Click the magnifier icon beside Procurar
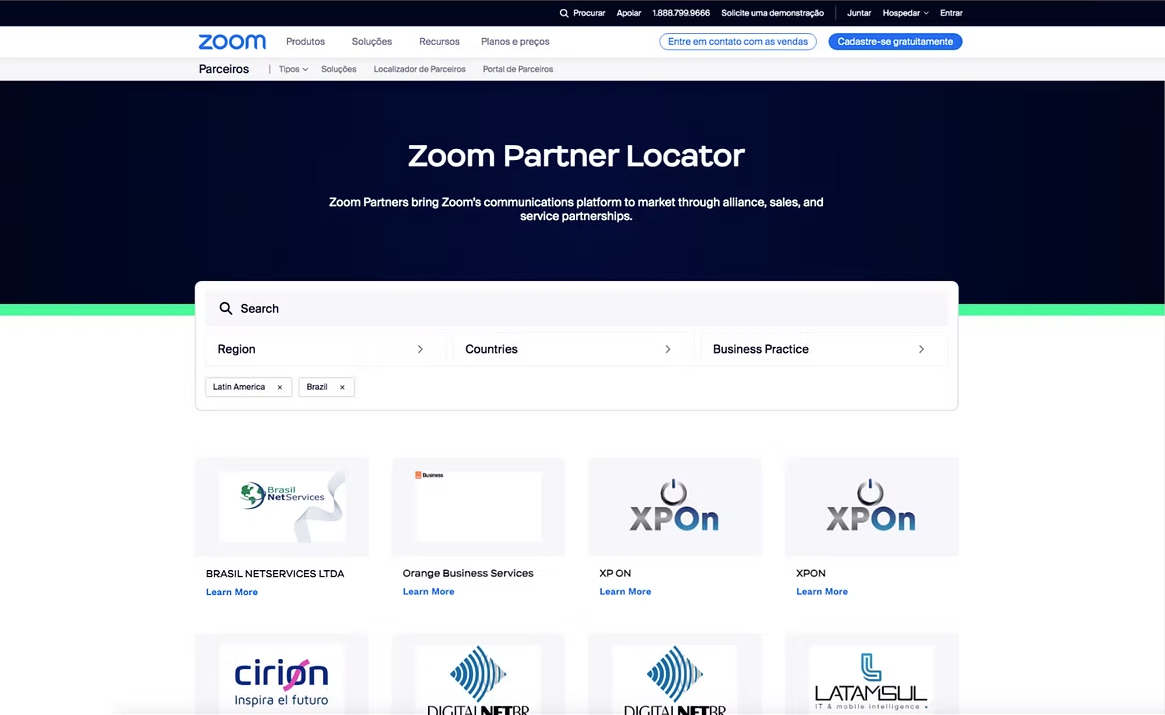The image size is (1165, 715). tap(564, 13)
